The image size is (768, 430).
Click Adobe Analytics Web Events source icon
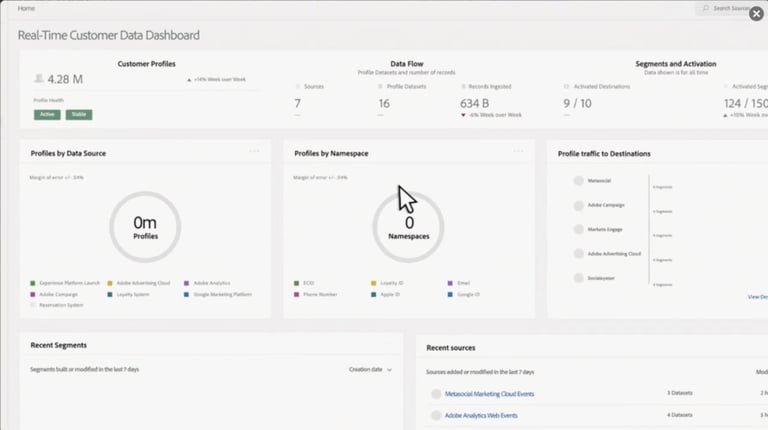(x=436, y=415)
